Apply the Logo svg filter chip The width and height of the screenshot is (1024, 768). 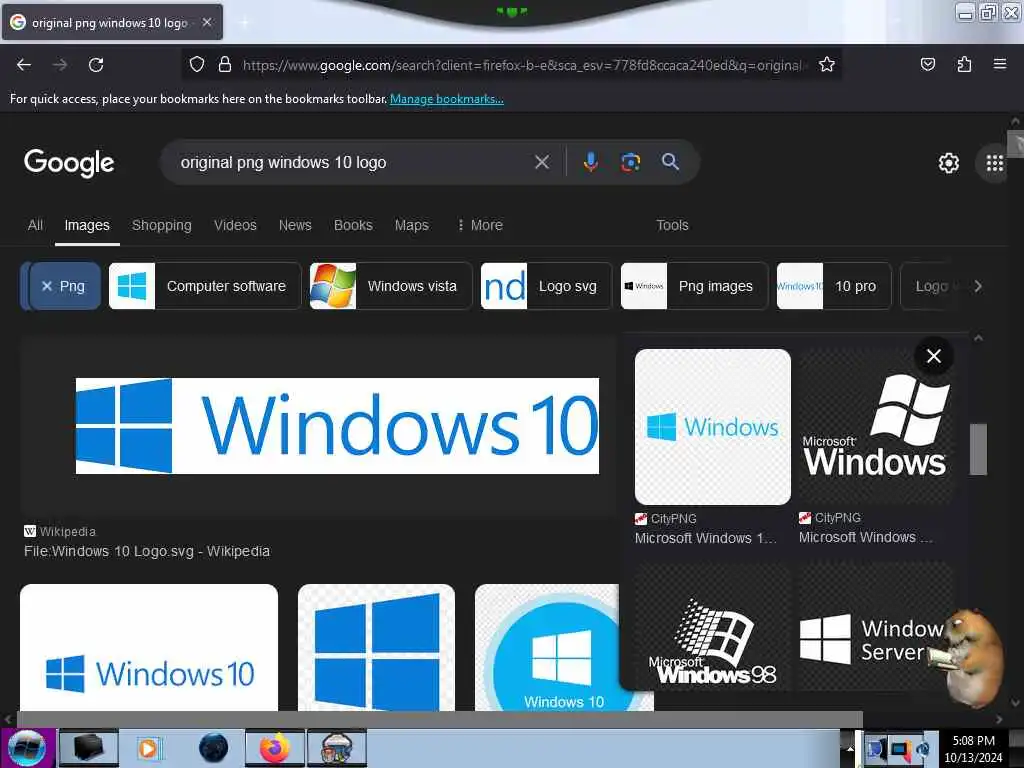click(x=546, y=286)
